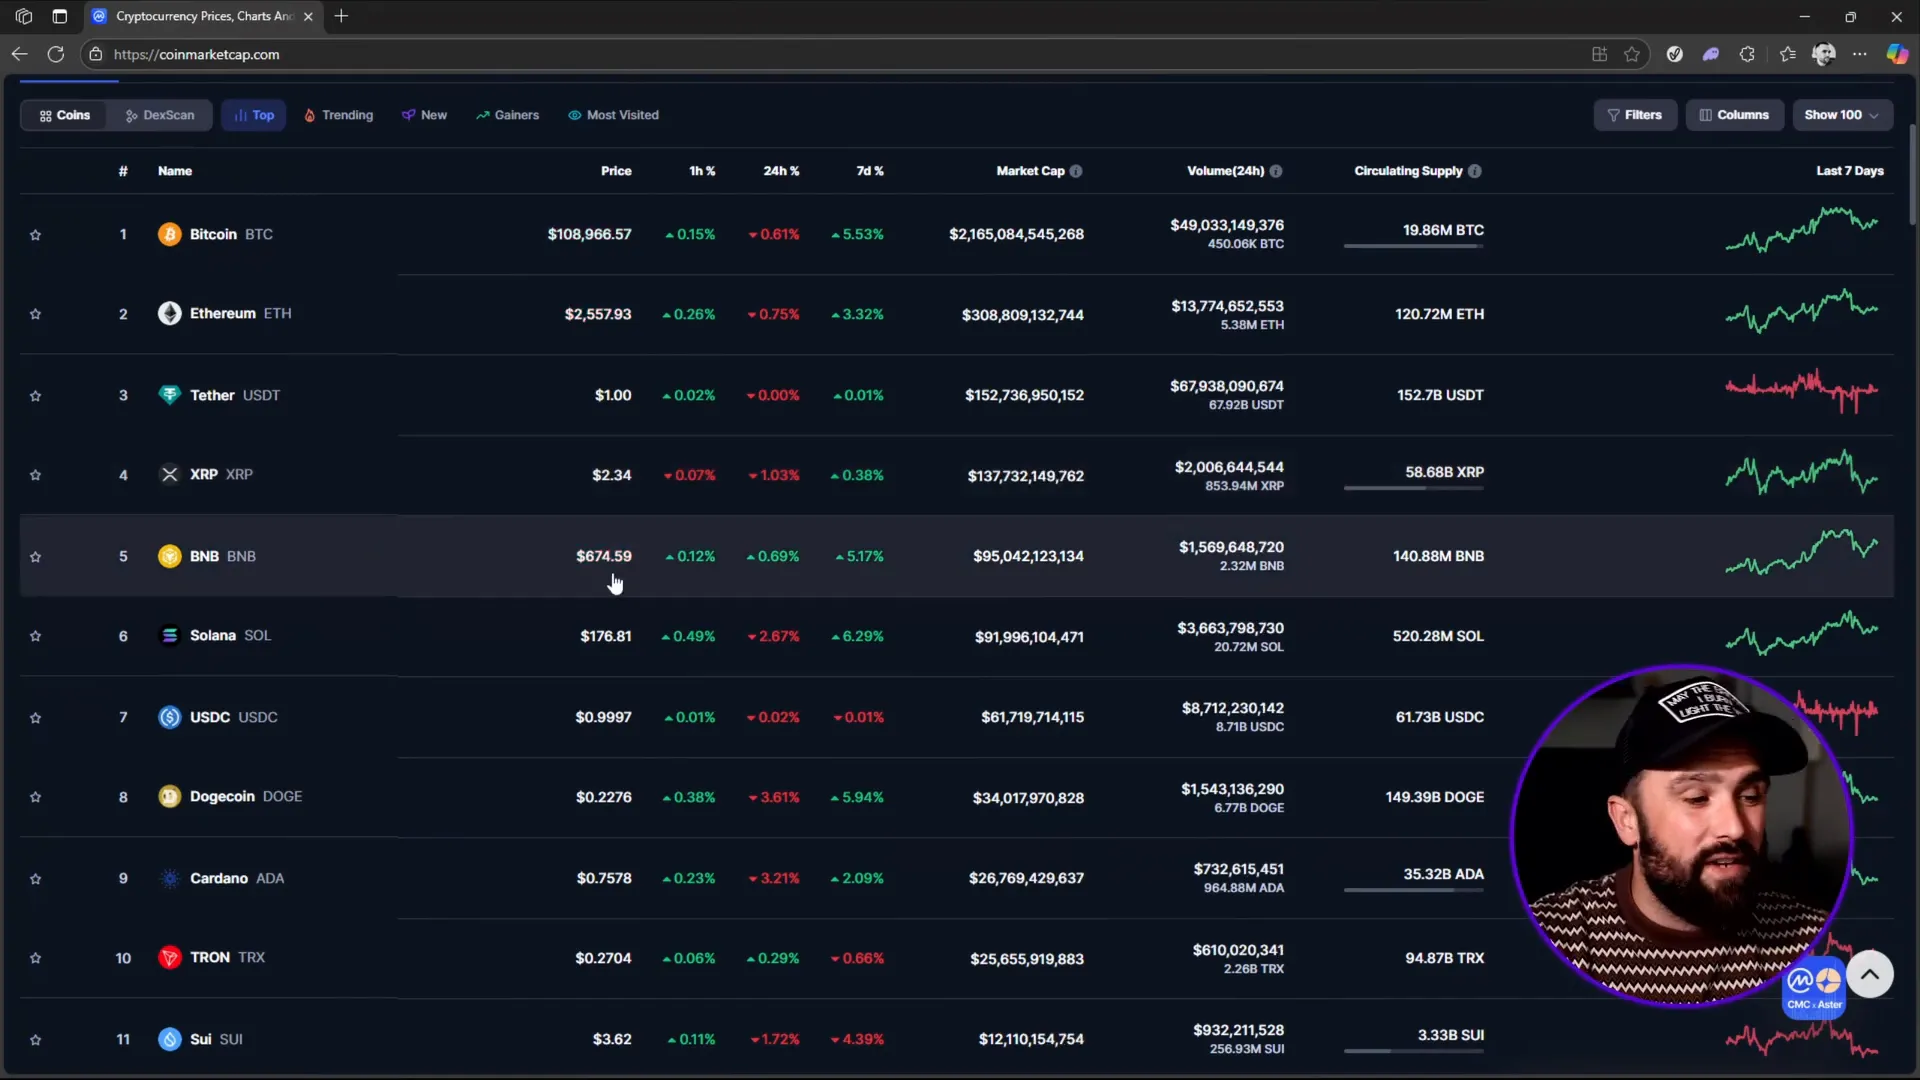Open Bitcoin's last 7 days sparkline chart

tap(1802, 231)
